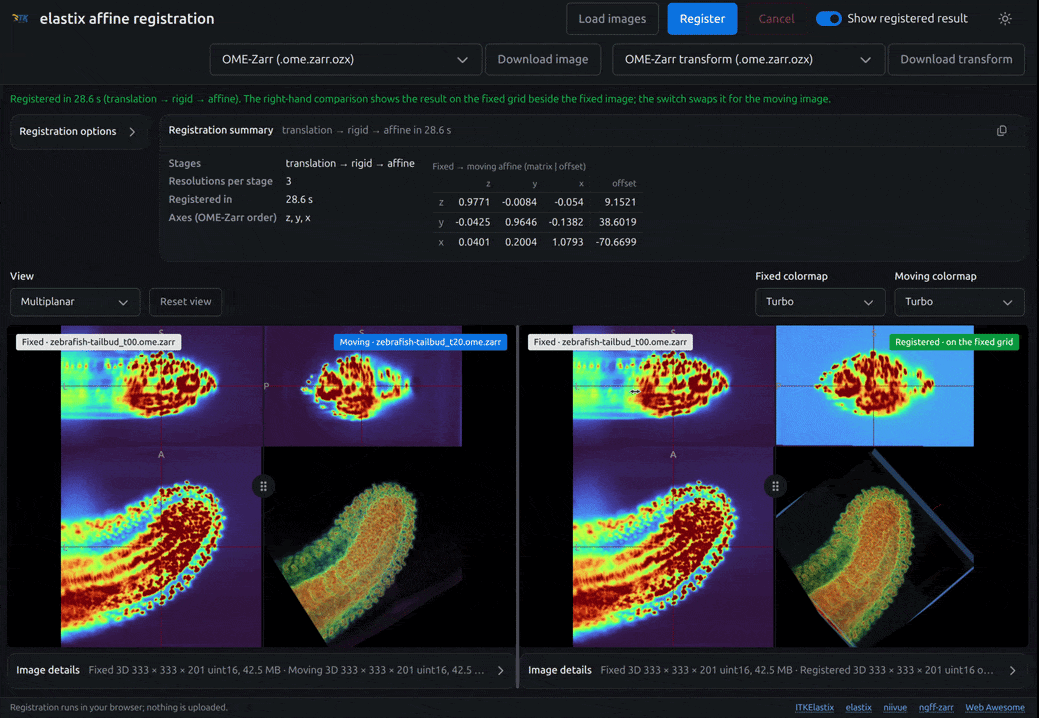Viewport: 1039px width, 718px height.
Task: Click the offset value 38.6019
Action: click(618, 222)
